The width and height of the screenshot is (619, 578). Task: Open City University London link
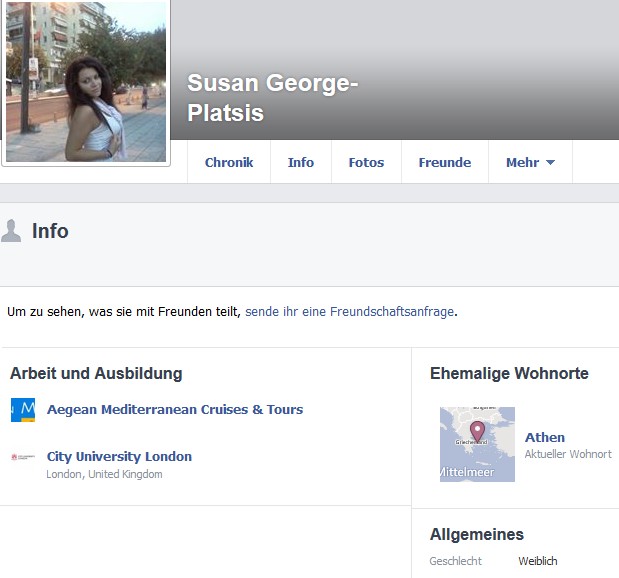pos(119,456)
